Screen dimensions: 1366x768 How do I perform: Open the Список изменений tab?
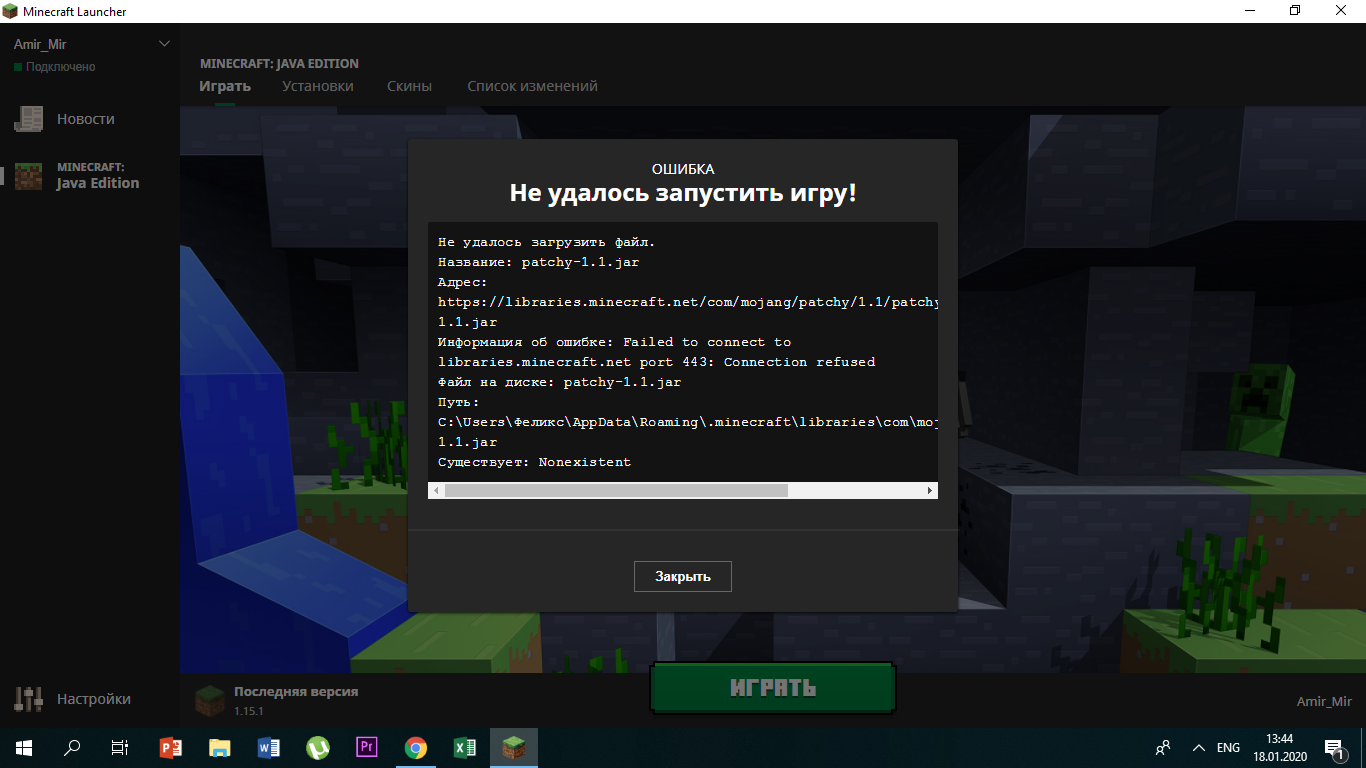point(532,86)
